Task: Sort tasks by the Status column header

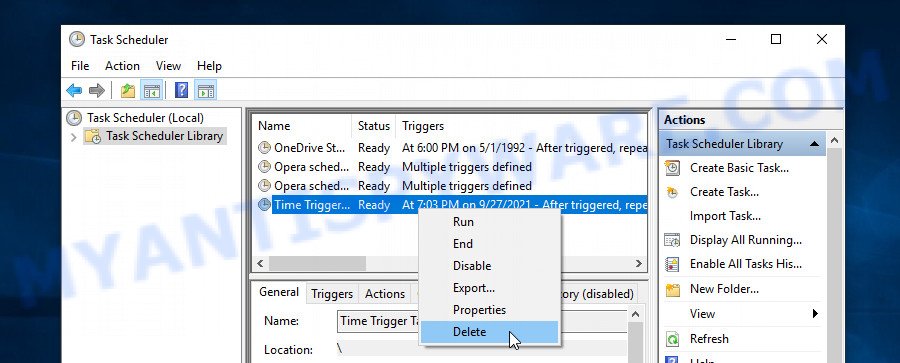Action: point(374,126)
